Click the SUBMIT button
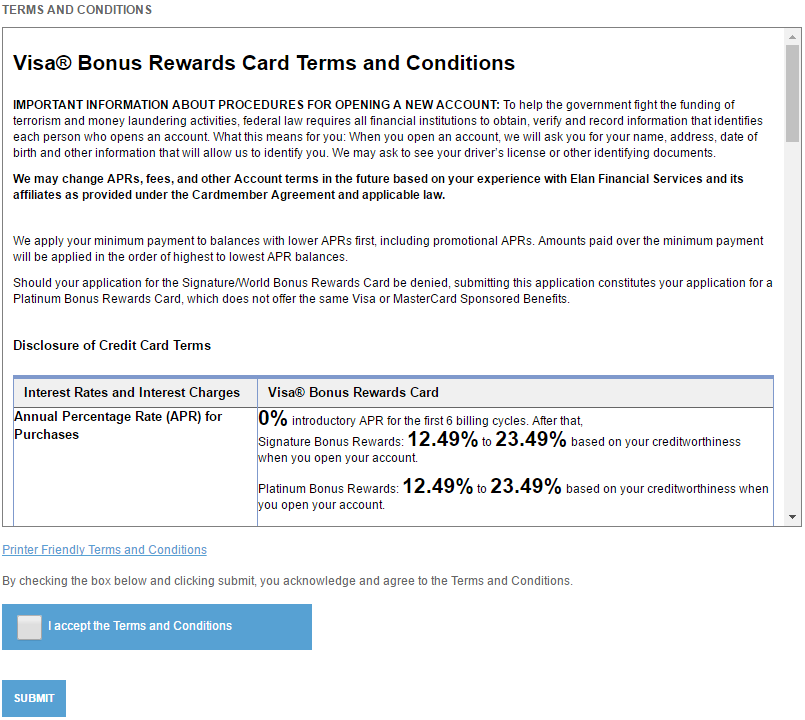 click(x=33, y=698)
